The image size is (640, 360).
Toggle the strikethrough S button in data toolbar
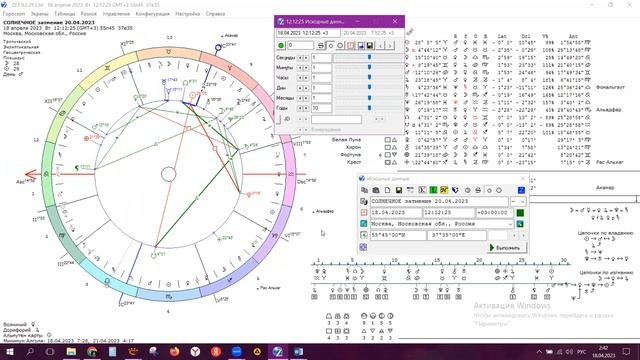coord(478,190)
